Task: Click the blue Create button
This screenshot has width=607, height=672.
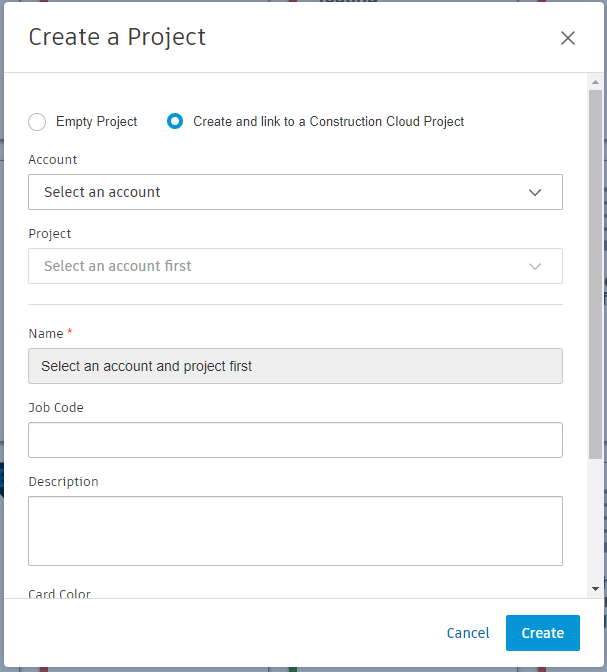Action: 542,633
